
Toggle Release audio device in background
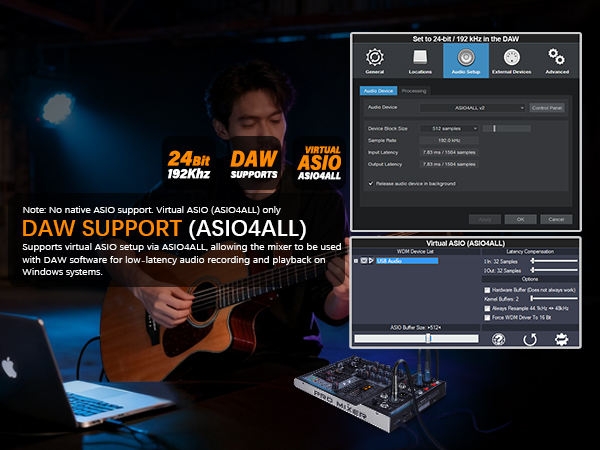(x=370, y=184)
